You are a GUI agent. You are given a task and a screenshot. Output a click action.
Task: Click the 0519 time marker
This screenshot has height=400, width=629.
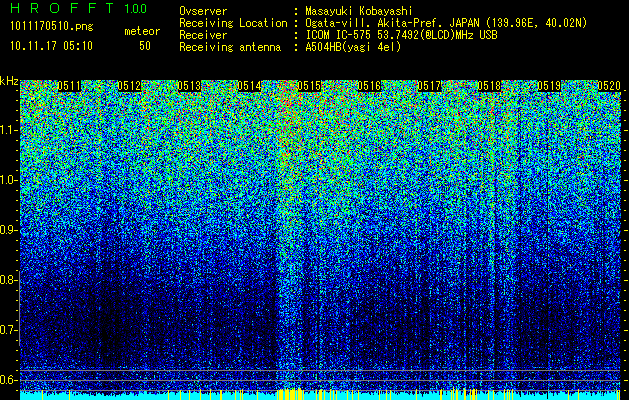(549, 86)
